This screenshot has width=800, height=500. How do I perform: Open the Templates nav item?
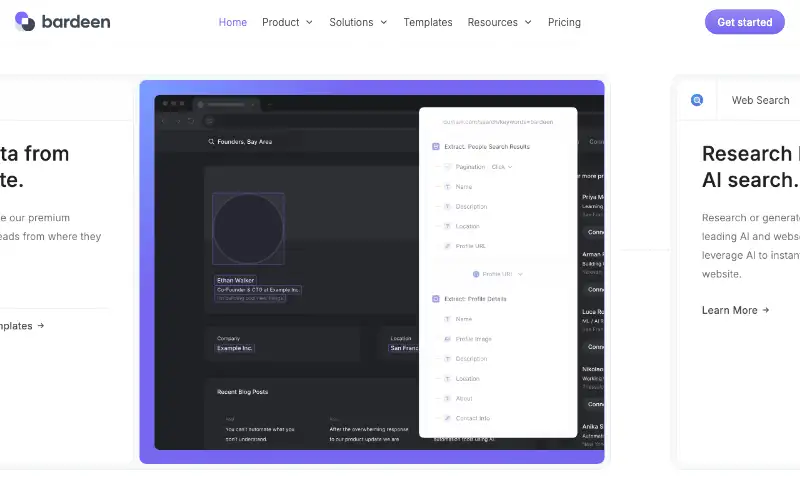coord(428,22)
